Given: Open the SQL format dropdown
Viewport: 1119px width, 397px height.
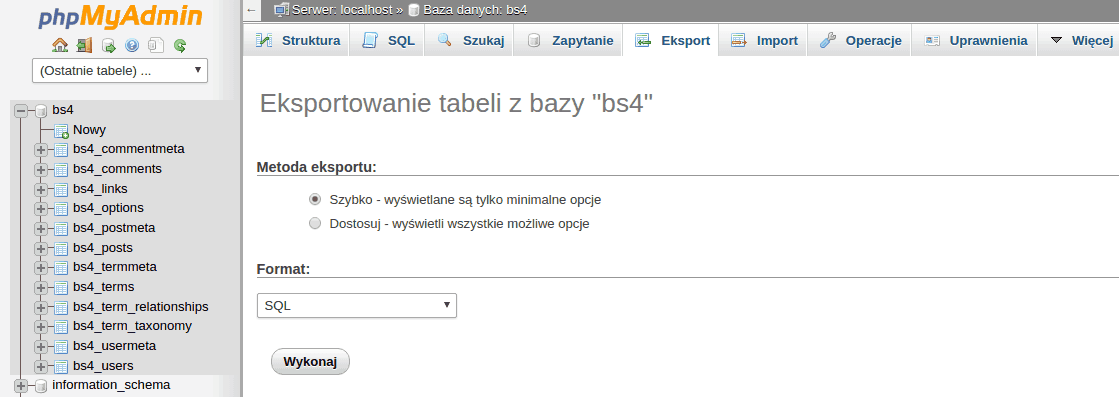Looking at the screenshot, I should point(356,305).
